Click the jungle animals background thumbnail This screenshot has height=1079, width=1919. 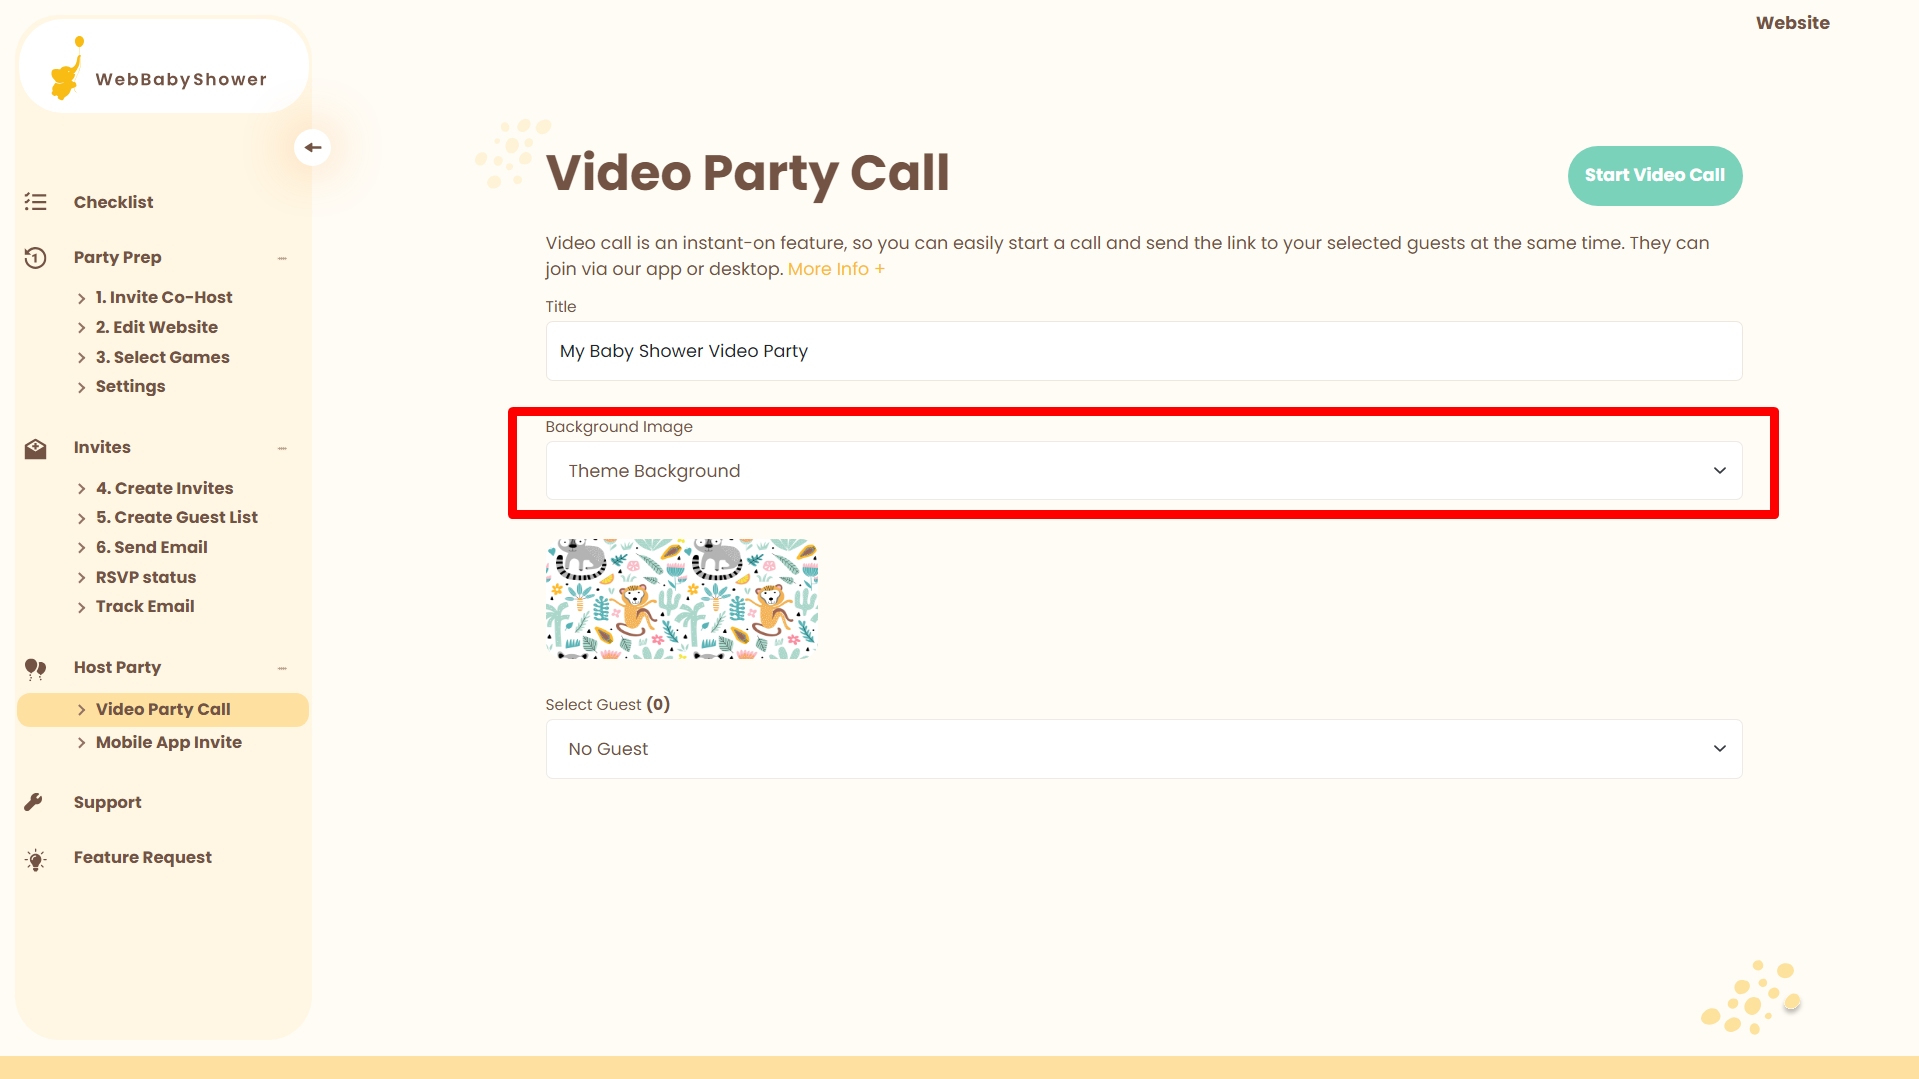pos(682,599)
